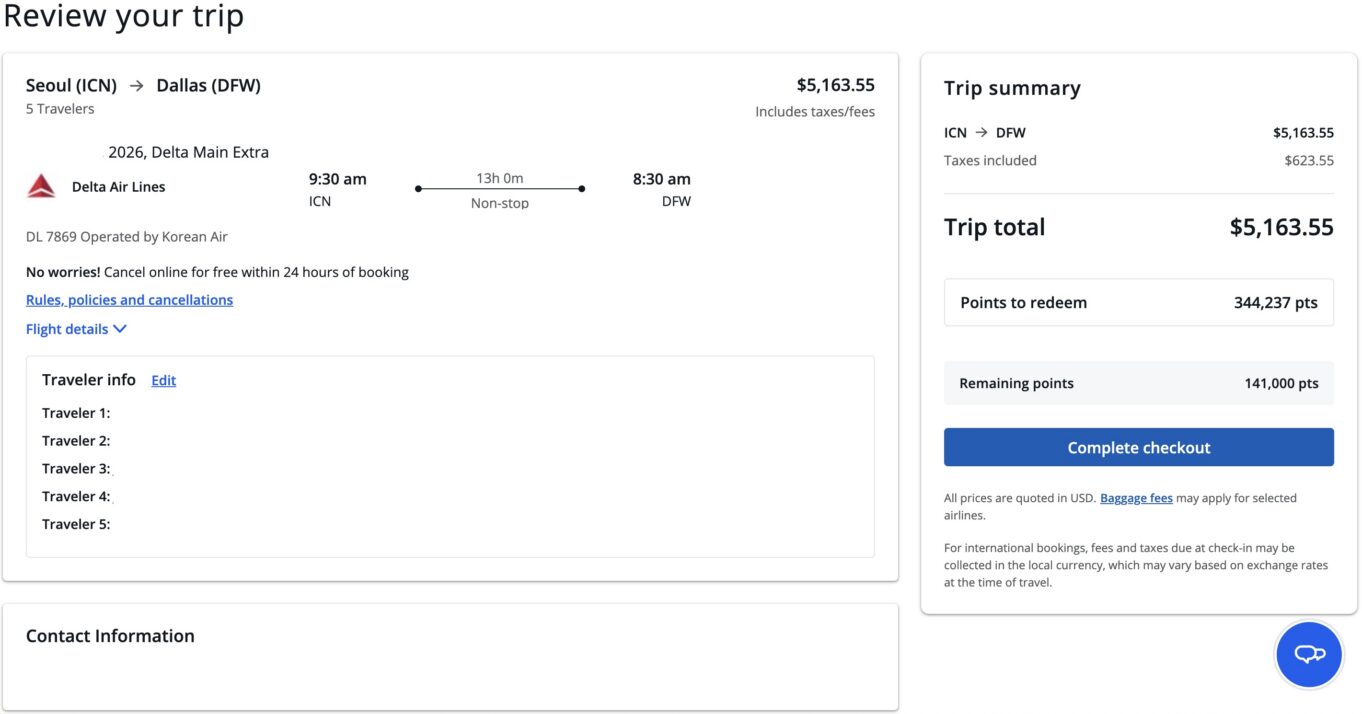Click the arrow between Seoul and Dallas
Viewport: 1362px width, 714px height.
click(137, 86)
